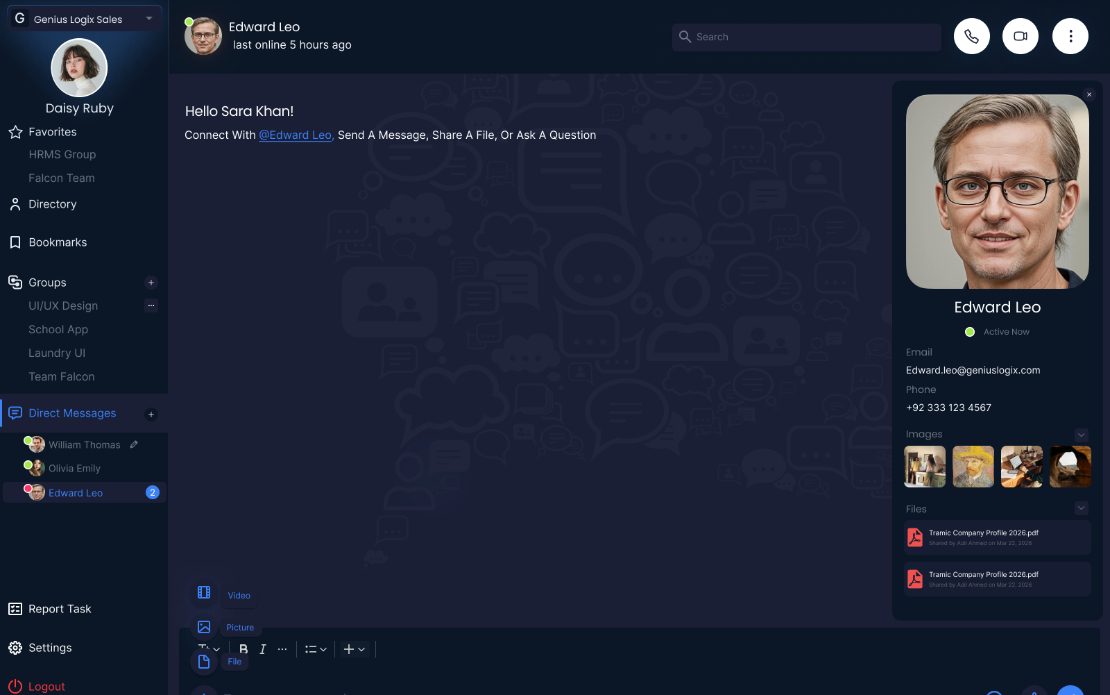Toggle bold formatting
Viewport: 1110px width, 695px height.
tap(244, 649)
